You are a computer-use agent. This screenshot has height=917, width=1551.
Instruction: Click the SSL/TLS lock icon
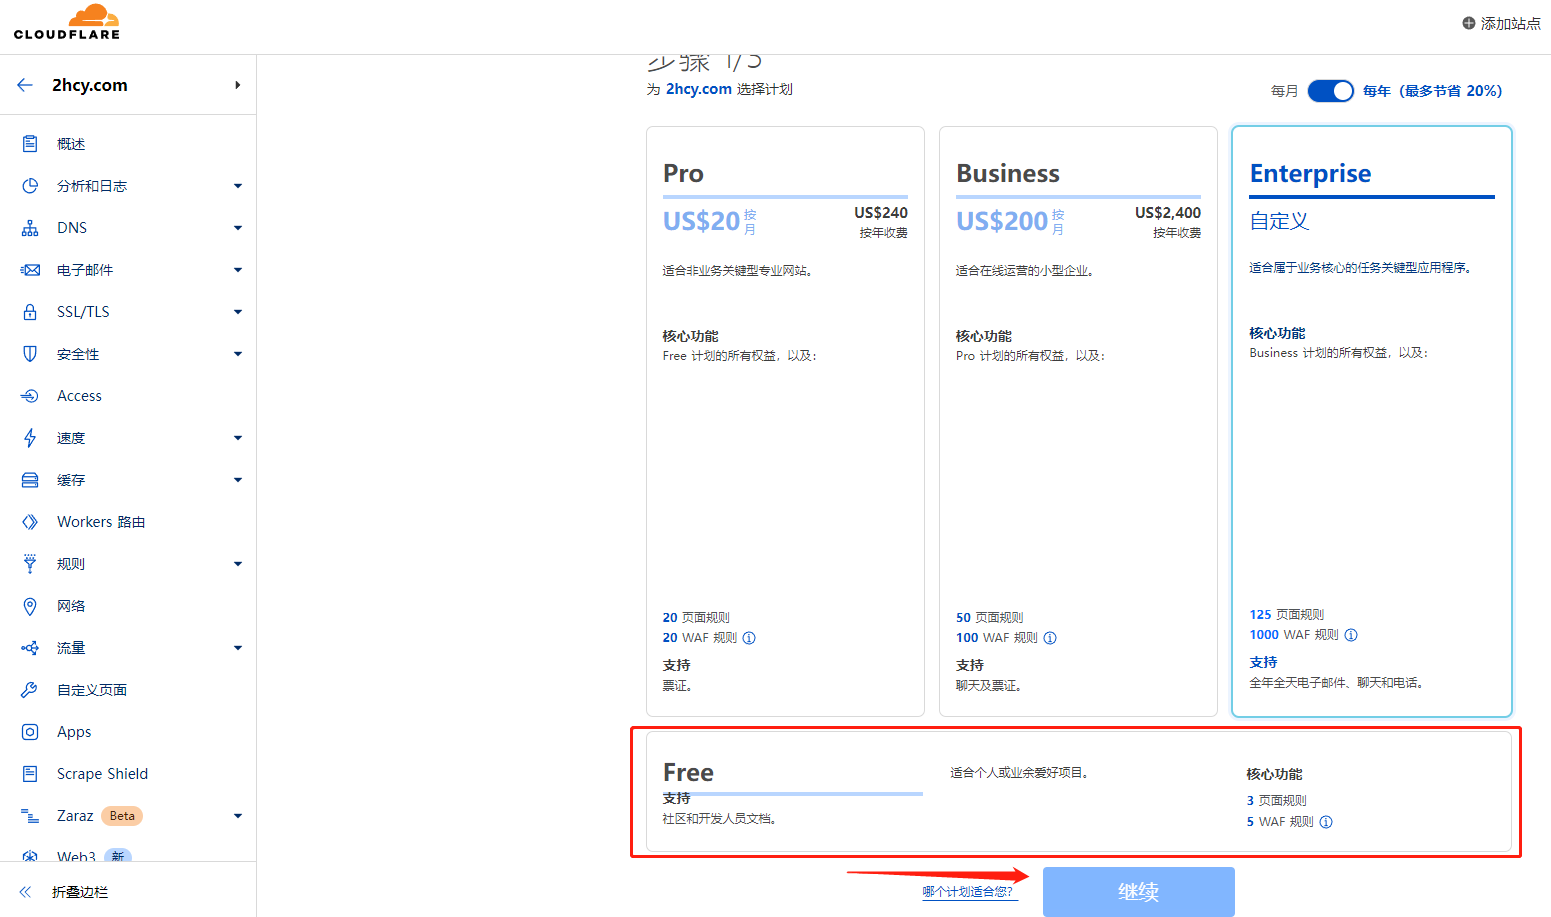pos(30,312)
